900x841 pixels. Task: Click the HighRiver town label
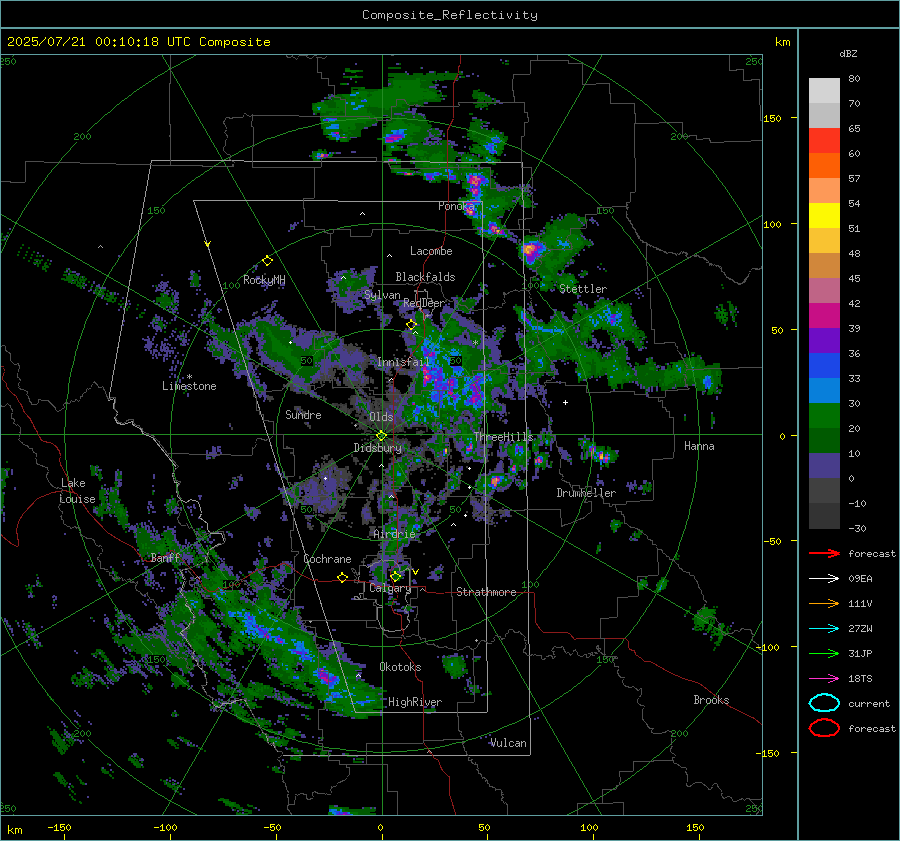pos(415,702)
